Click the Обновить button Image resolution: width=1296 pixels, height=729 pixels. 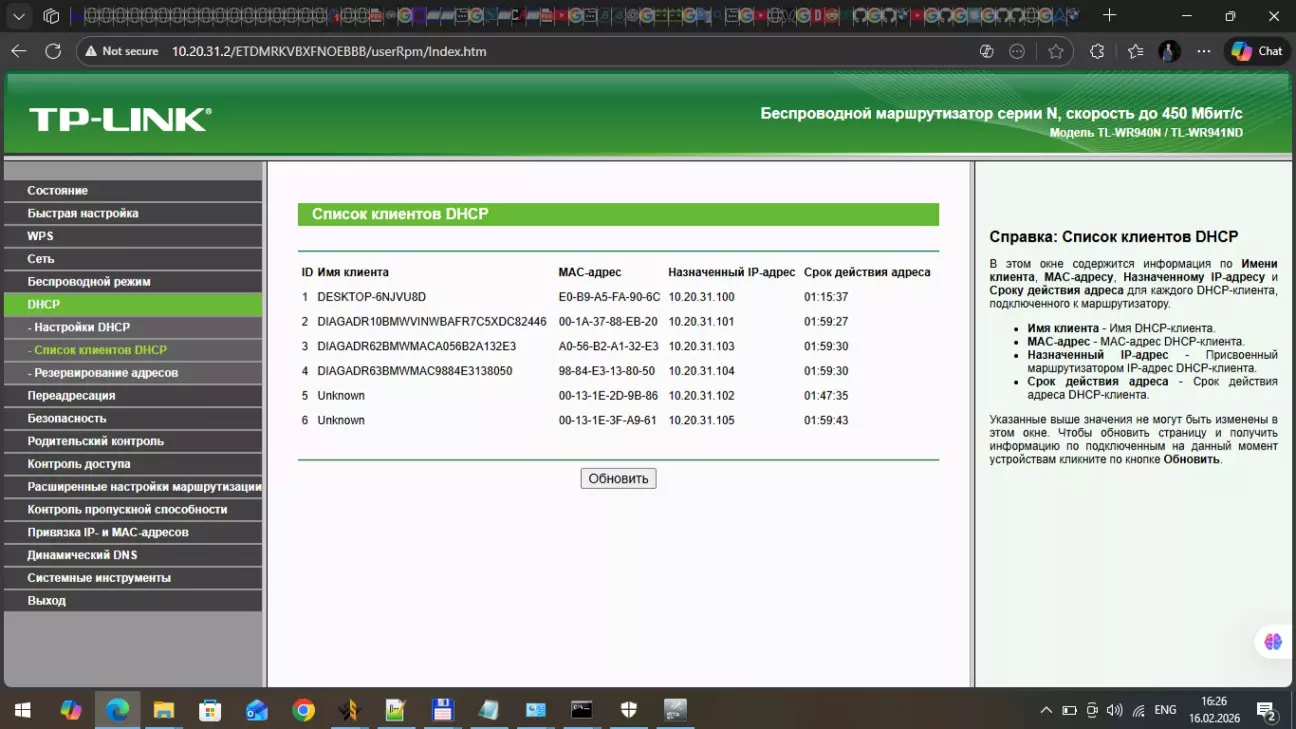click(618, 479)
